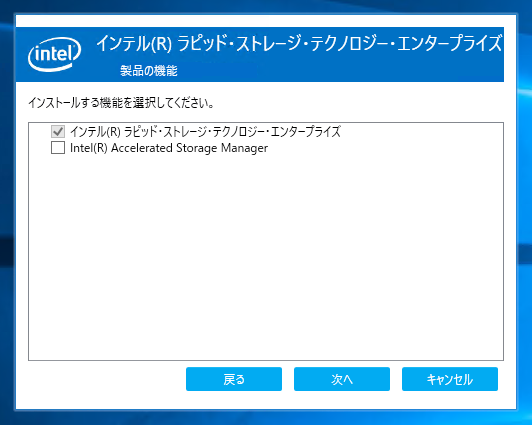The image size is (532, 425).
Task: Click the white strip above the blue header
Action: (x=266, y=21)
